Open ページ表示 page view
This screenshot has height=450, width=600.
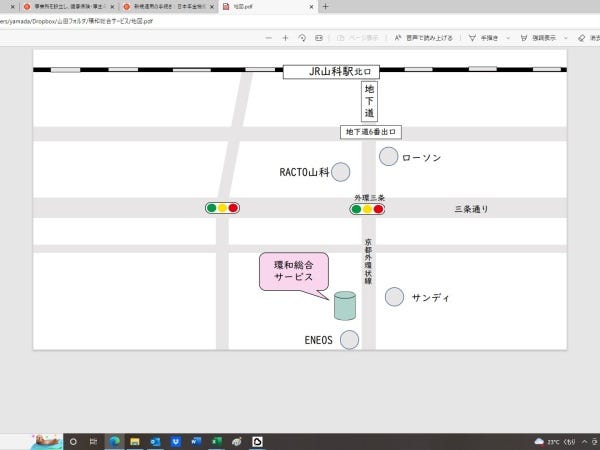[357, 38]
